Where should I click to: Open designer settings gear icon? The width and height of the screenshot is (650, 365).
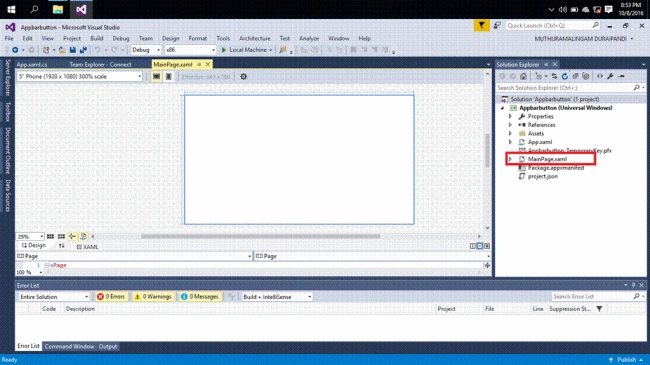click(243, 77)
